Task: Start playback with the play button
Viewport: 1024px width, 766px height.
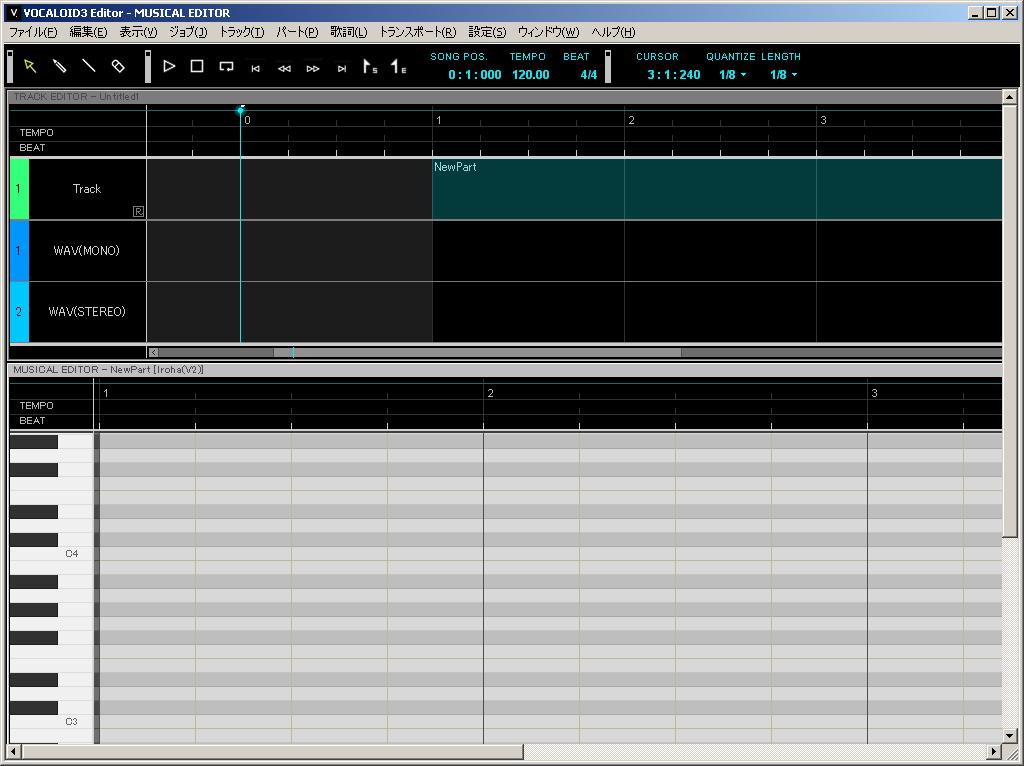Action: (x=169, y=66)
